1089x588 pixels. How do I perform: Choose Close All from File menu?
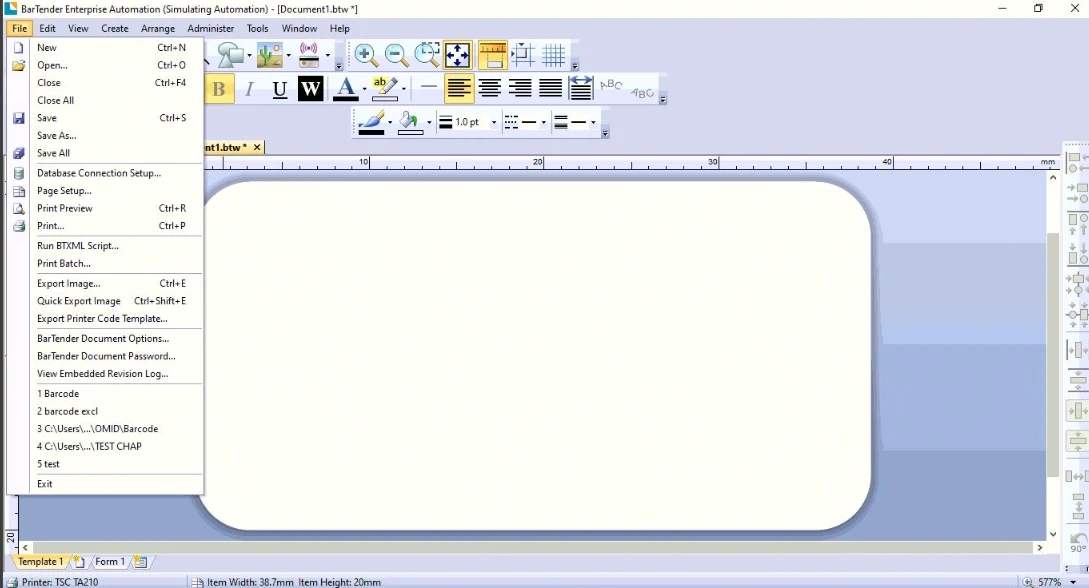point(56,100)
